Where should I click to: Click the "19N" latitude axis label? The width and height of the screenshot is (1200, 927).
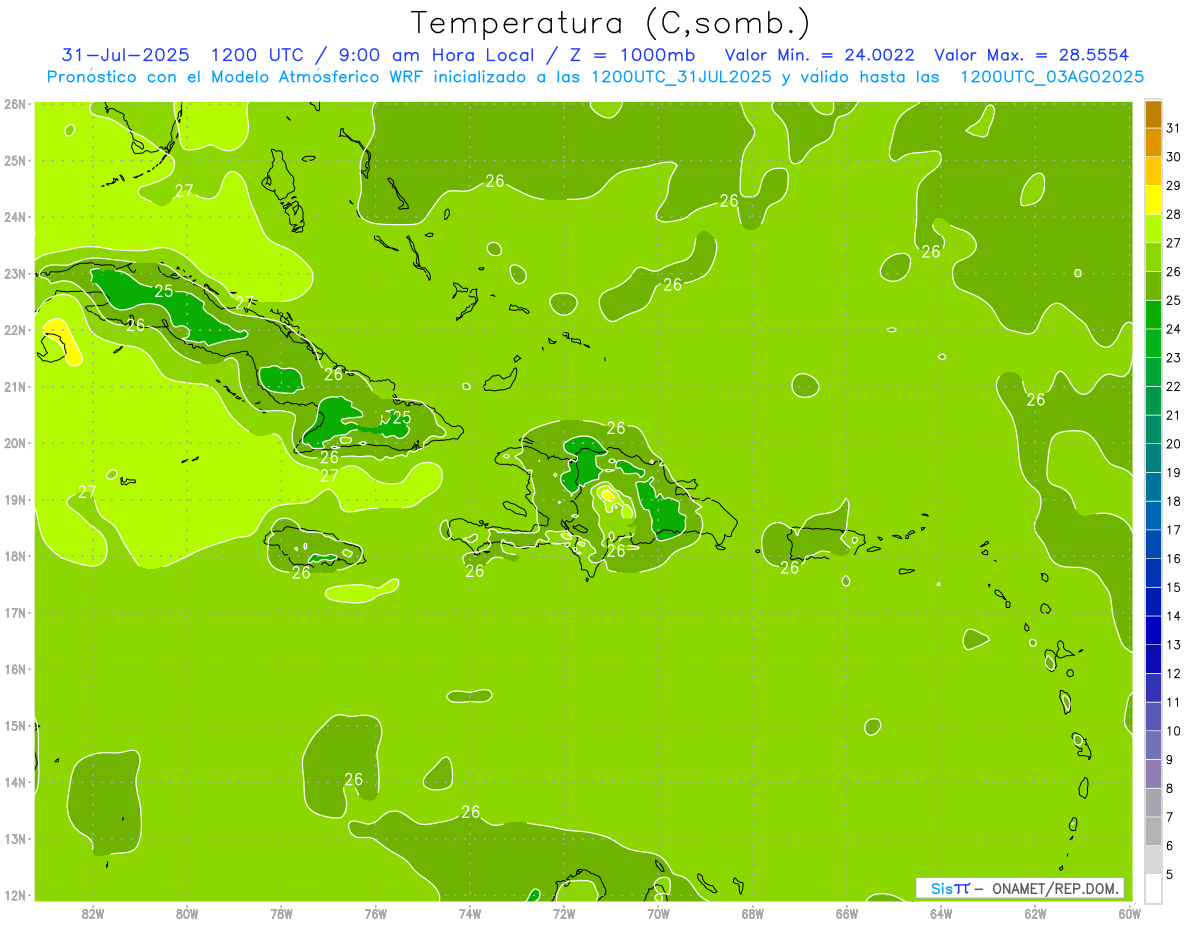(14, 500)
